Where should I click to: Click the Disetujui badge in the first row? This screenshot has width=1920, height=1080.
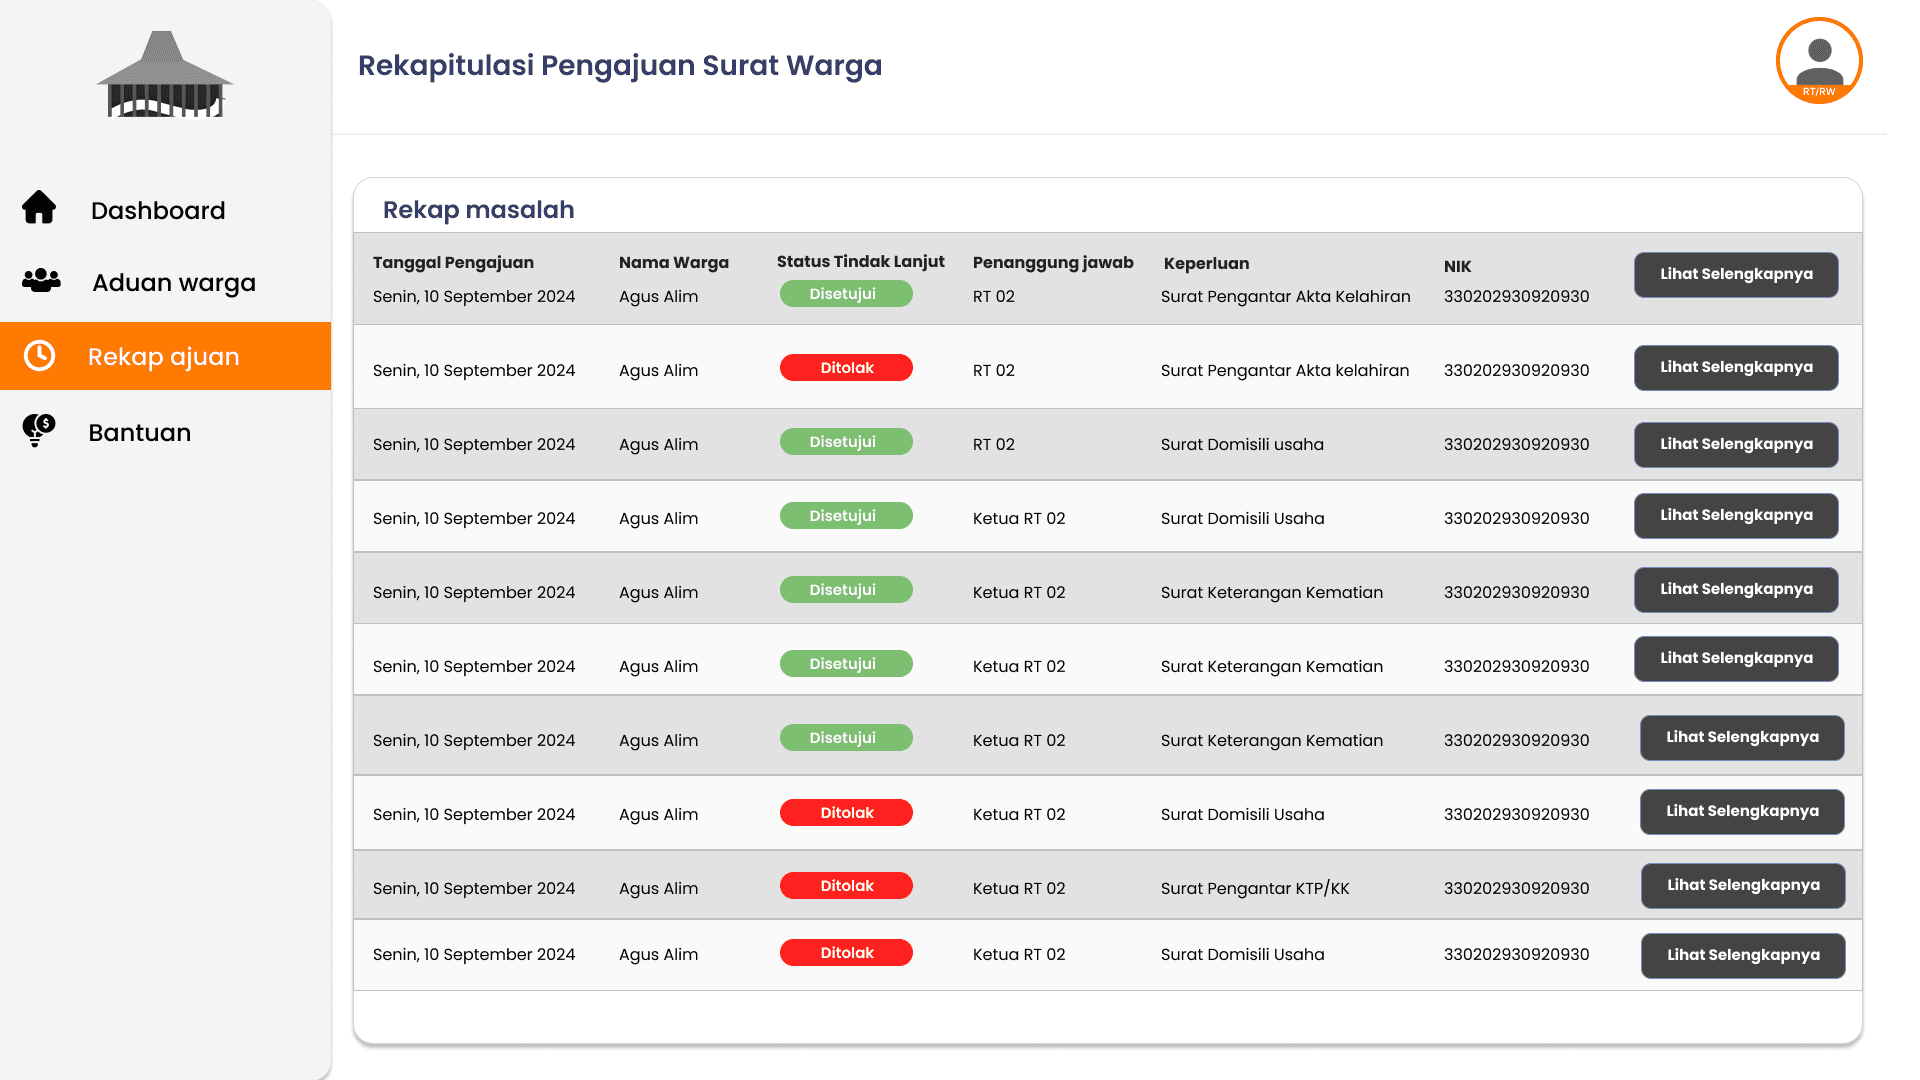846,294
